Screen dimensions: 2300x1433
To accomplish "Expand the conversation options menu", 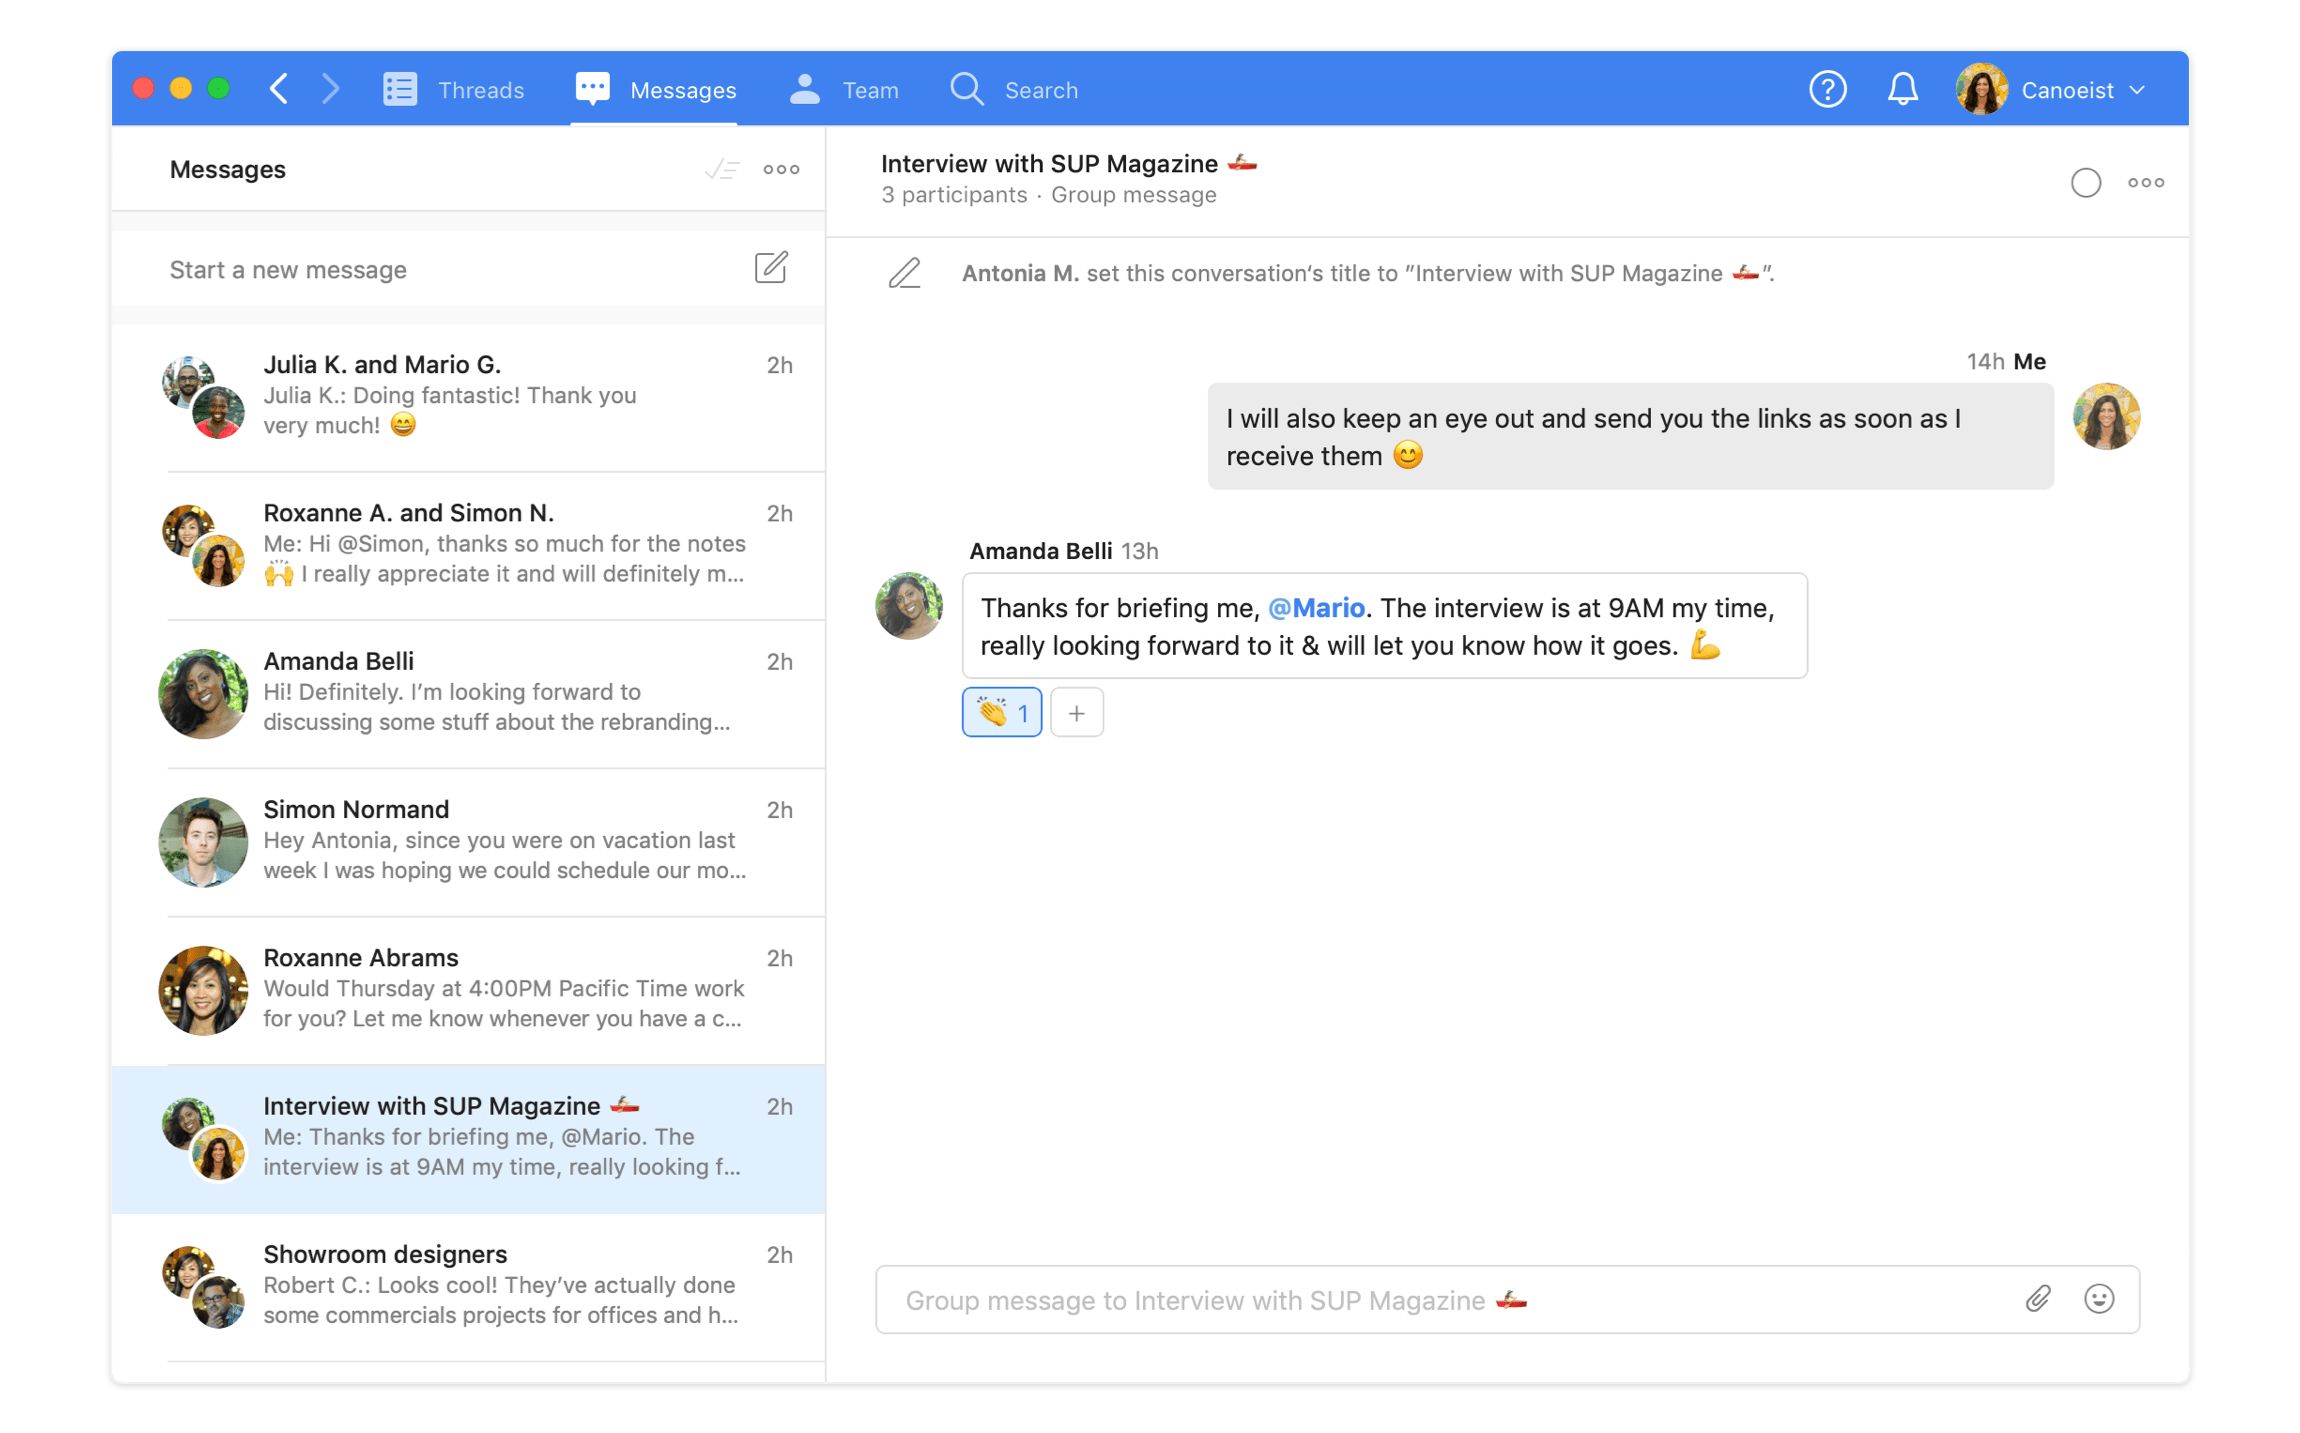I will pyautogui.click(x=2146, y=182).
